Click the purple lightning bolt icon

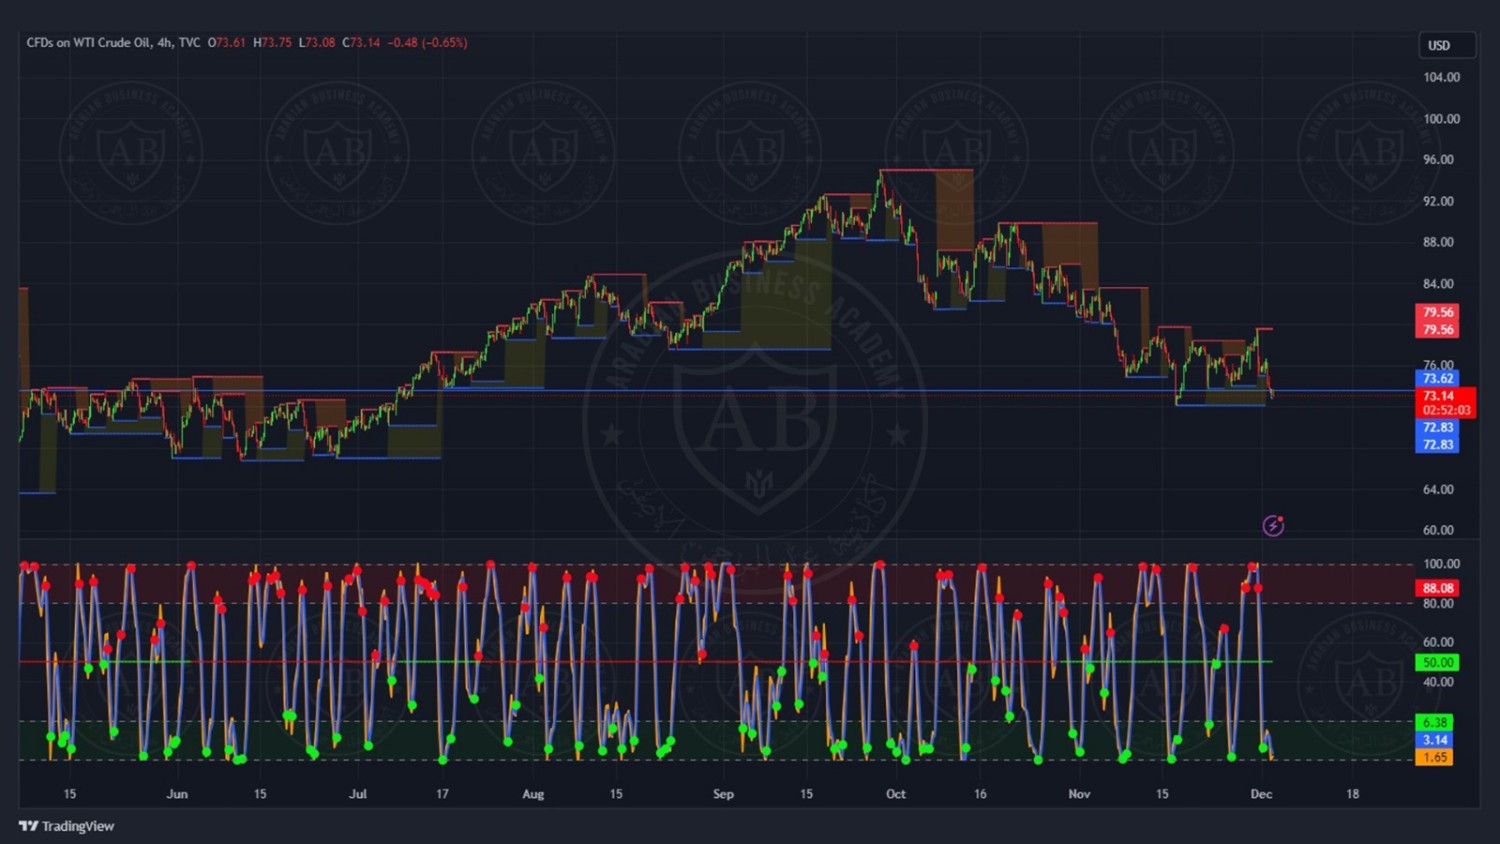(1273, 525)
